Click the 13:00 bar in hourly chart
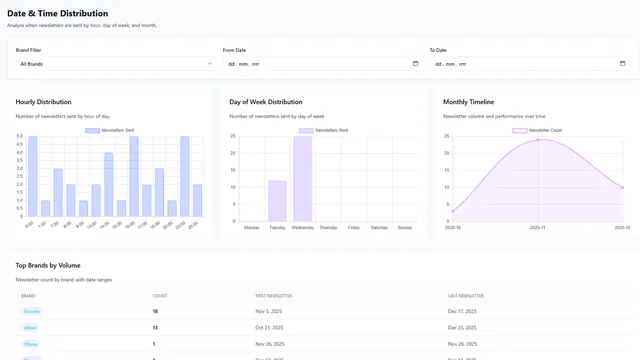 pyautogui.click(x=96, y=200)
